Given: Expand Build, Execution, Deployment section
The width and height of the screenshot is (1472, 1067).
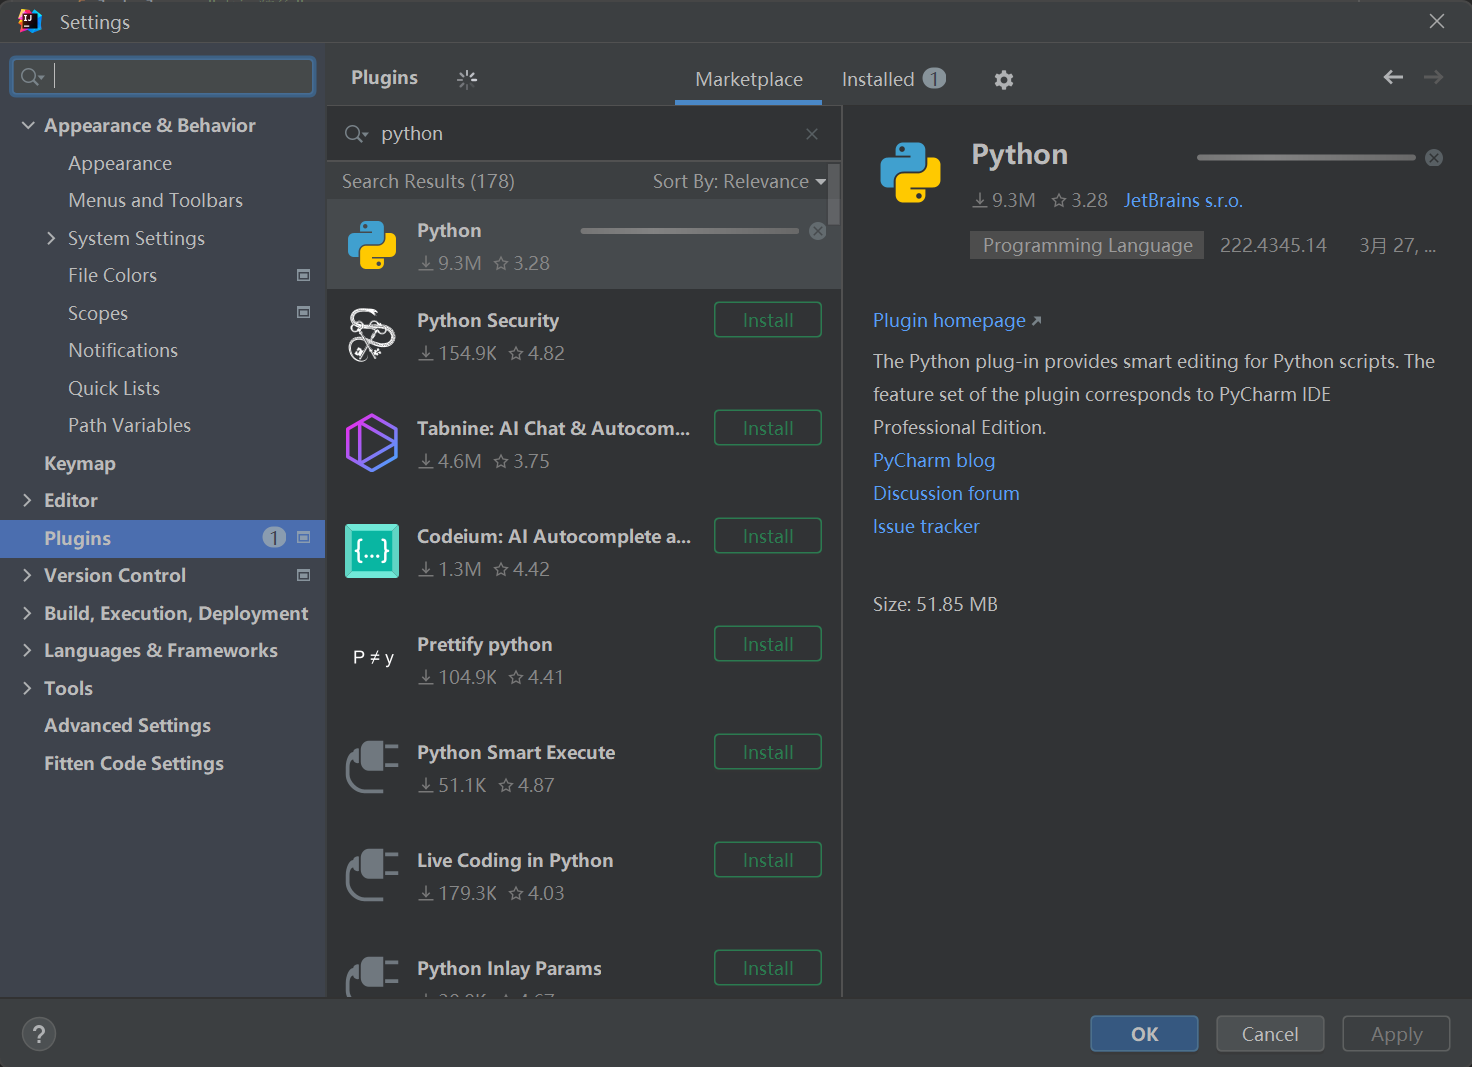Looking at the screenshot, I should coord(27,613).
